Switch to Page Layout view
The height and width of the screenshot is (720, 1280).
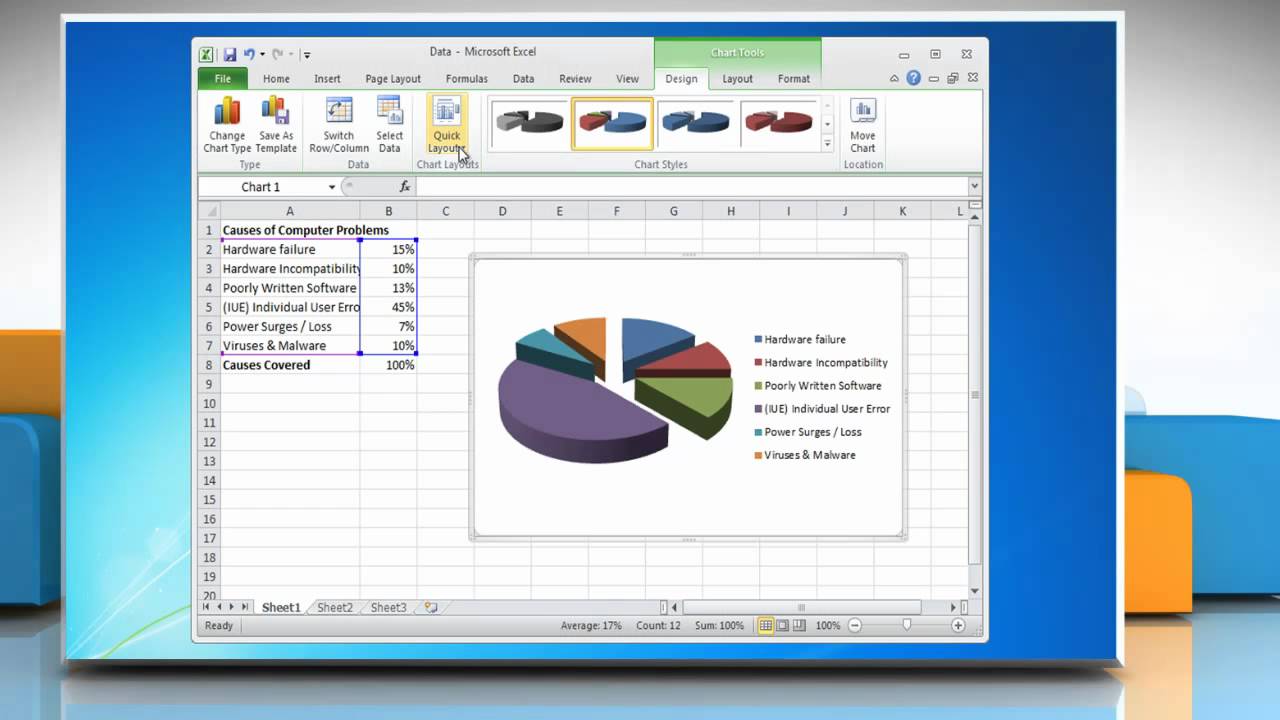[783, 626]
